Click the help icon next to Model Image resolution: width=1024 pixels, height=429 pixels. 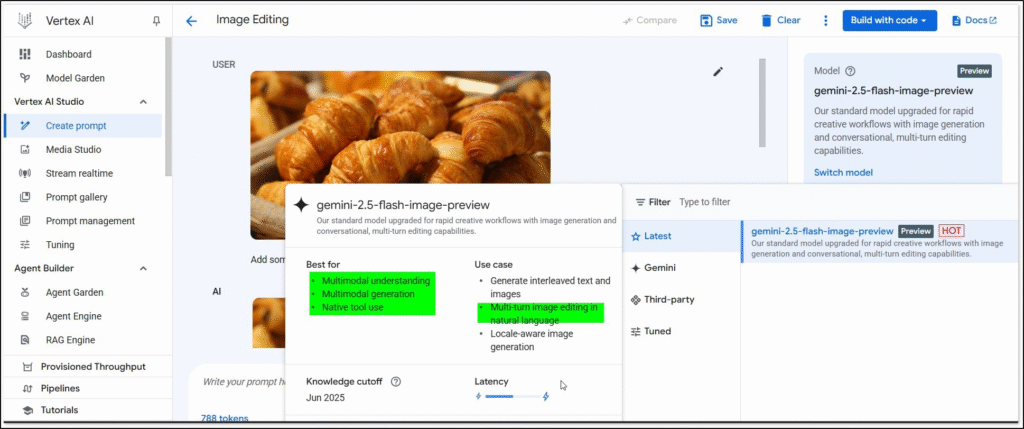[850, 71]
